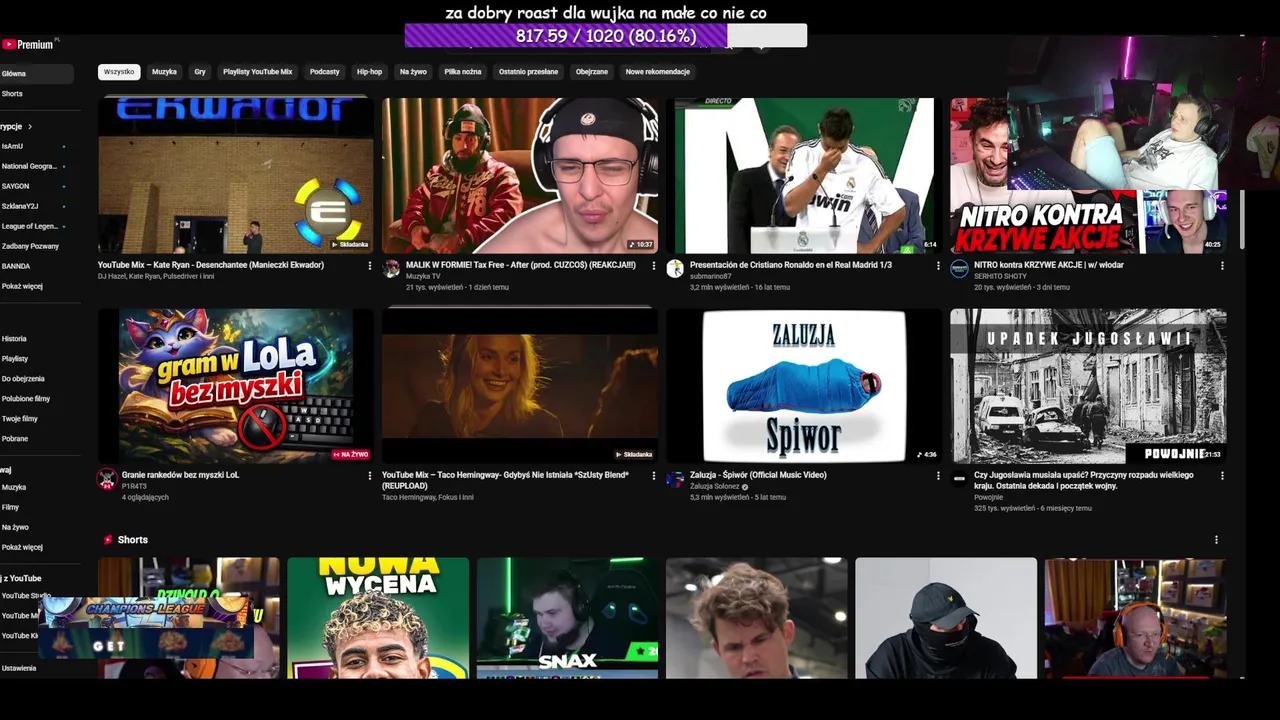
Task: Play the MALIK W FORMIE reaction thumbnail
Action: pos(520,176)
